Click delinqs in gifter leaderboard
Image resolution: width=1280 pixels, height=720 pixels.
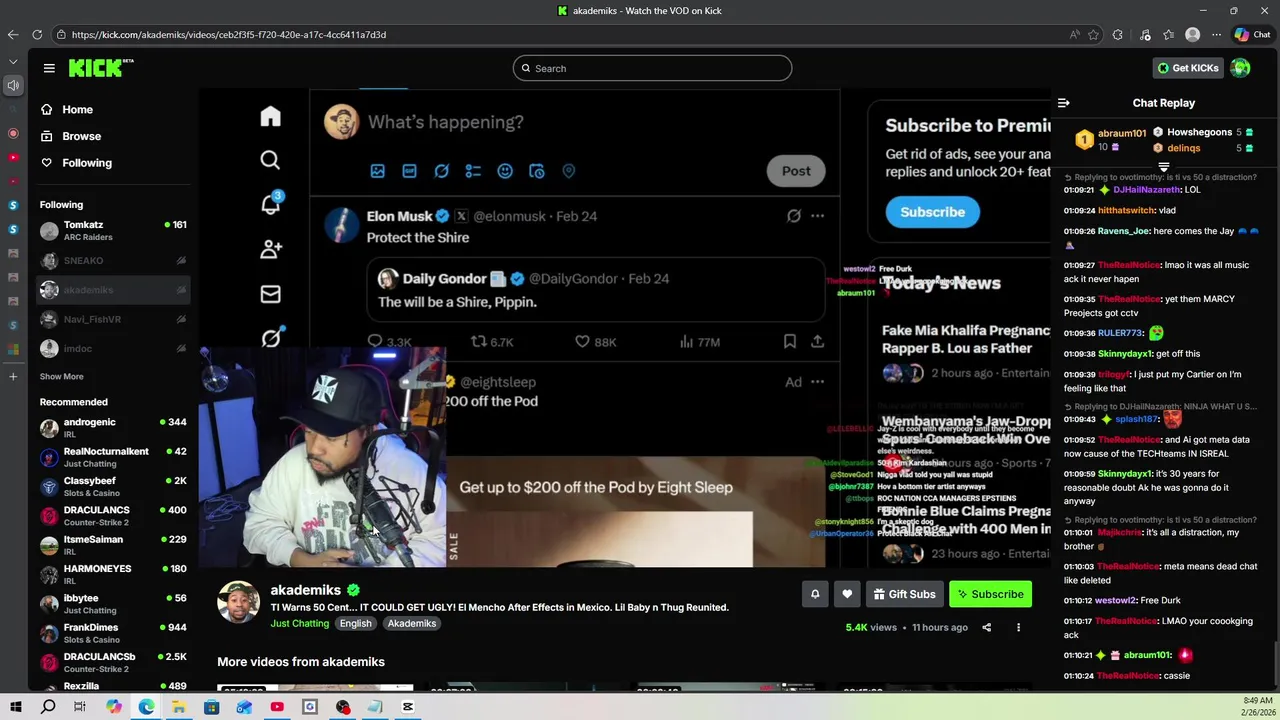click(1183, 148)
